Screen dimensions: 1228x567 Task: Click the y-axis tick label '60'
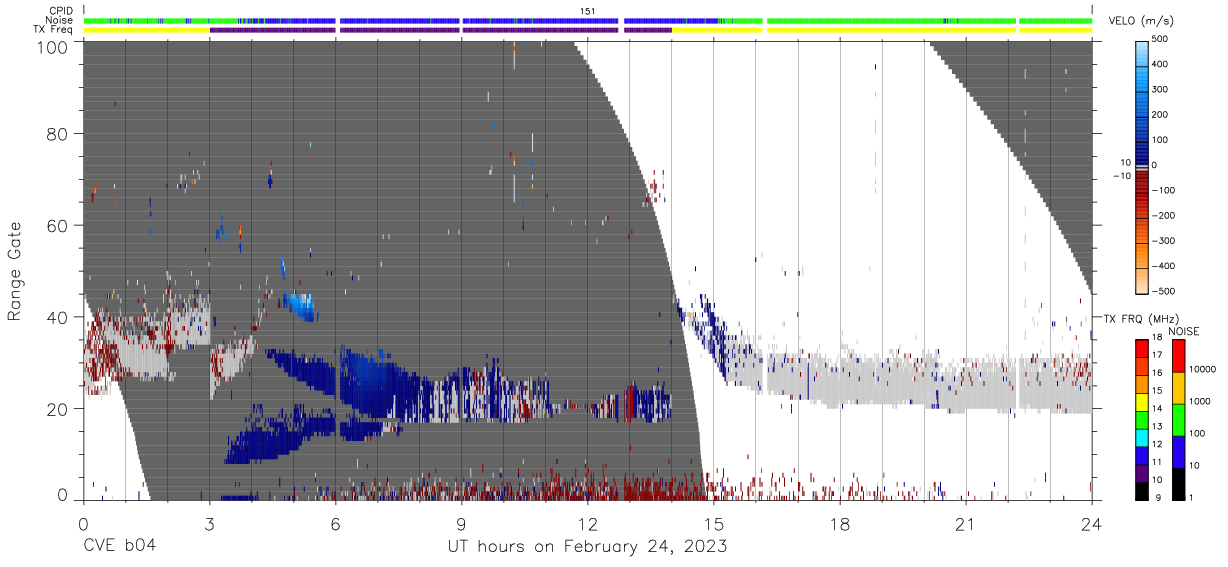point(58,226)
